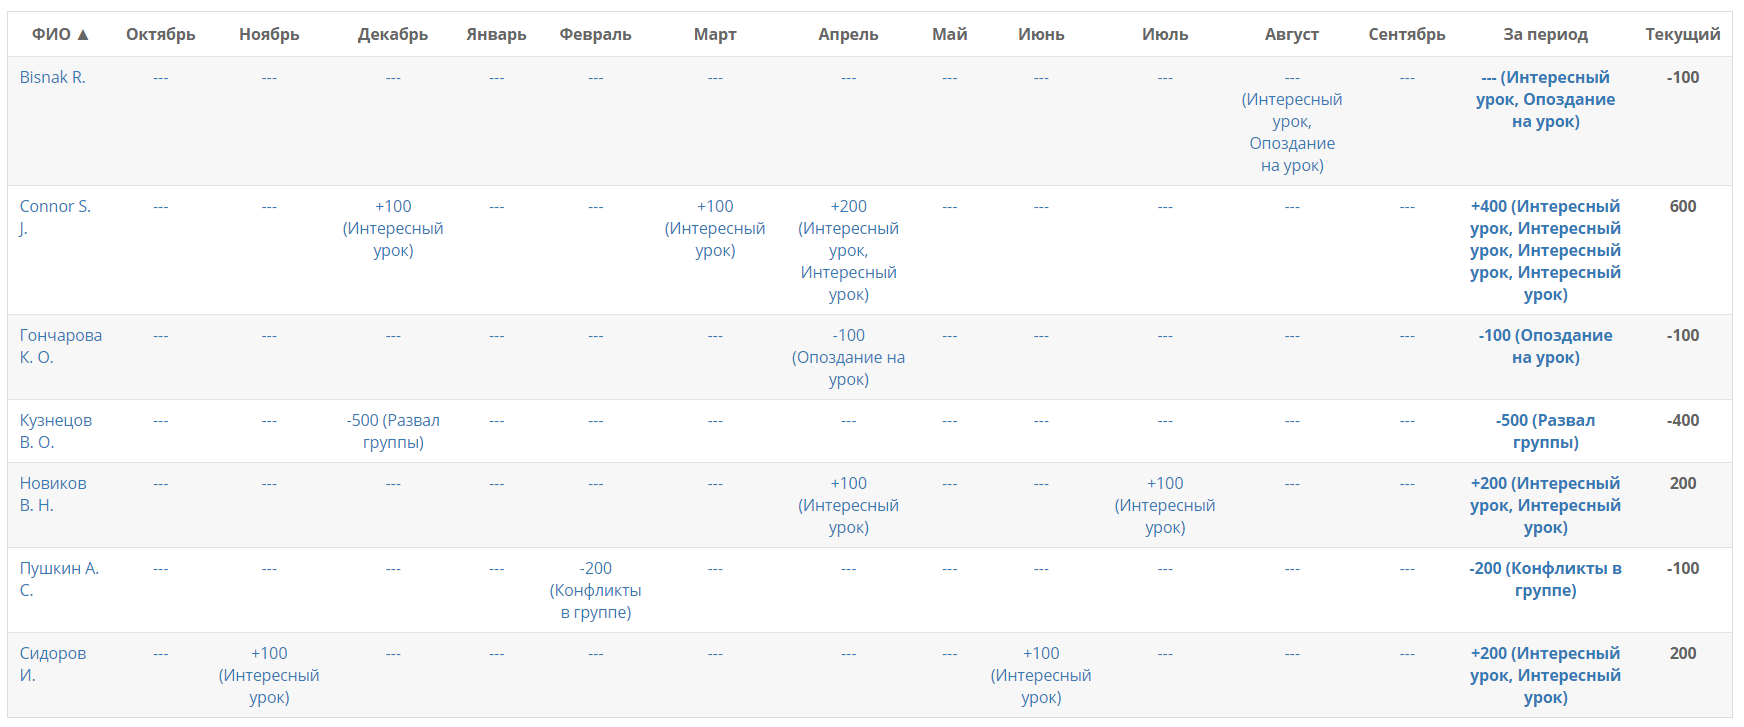This screenshot has width=1744, height=727.
Task: Open Новиков's July +100 entry
Action: point(1165,505)
